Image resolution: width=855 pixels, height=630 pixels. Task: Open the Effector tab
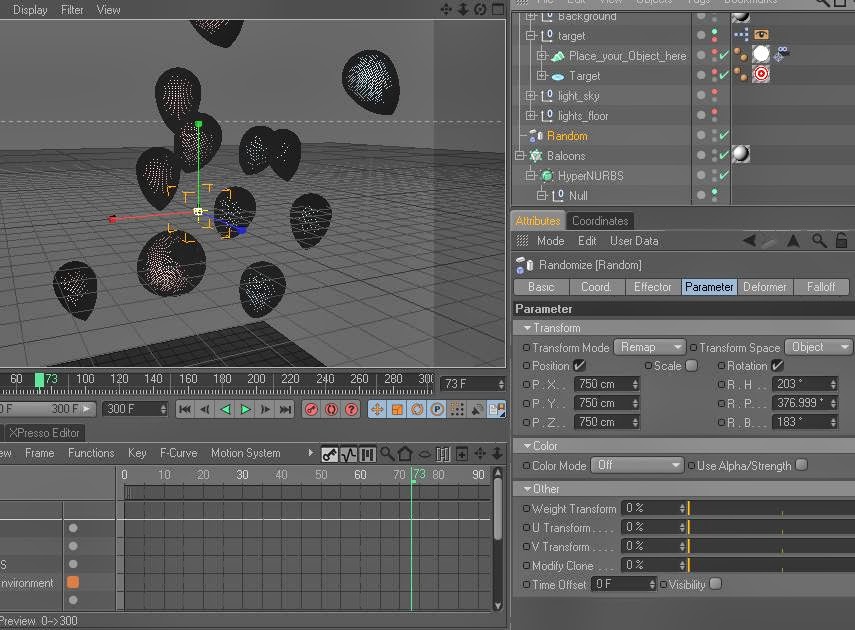652,287
